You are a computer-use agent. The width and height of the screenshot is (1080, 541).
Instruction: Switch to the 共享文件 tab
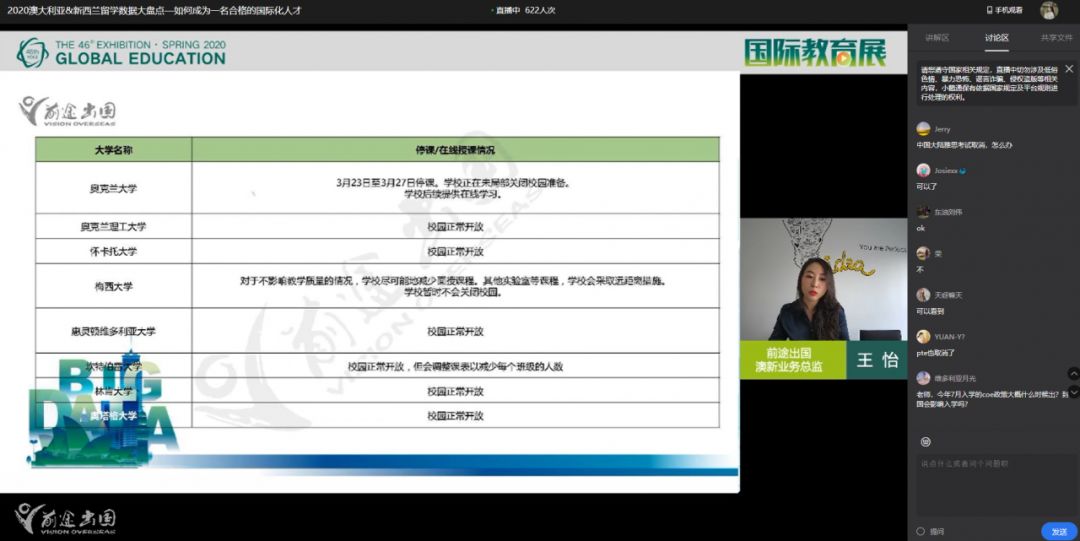tap(1057, 38)
